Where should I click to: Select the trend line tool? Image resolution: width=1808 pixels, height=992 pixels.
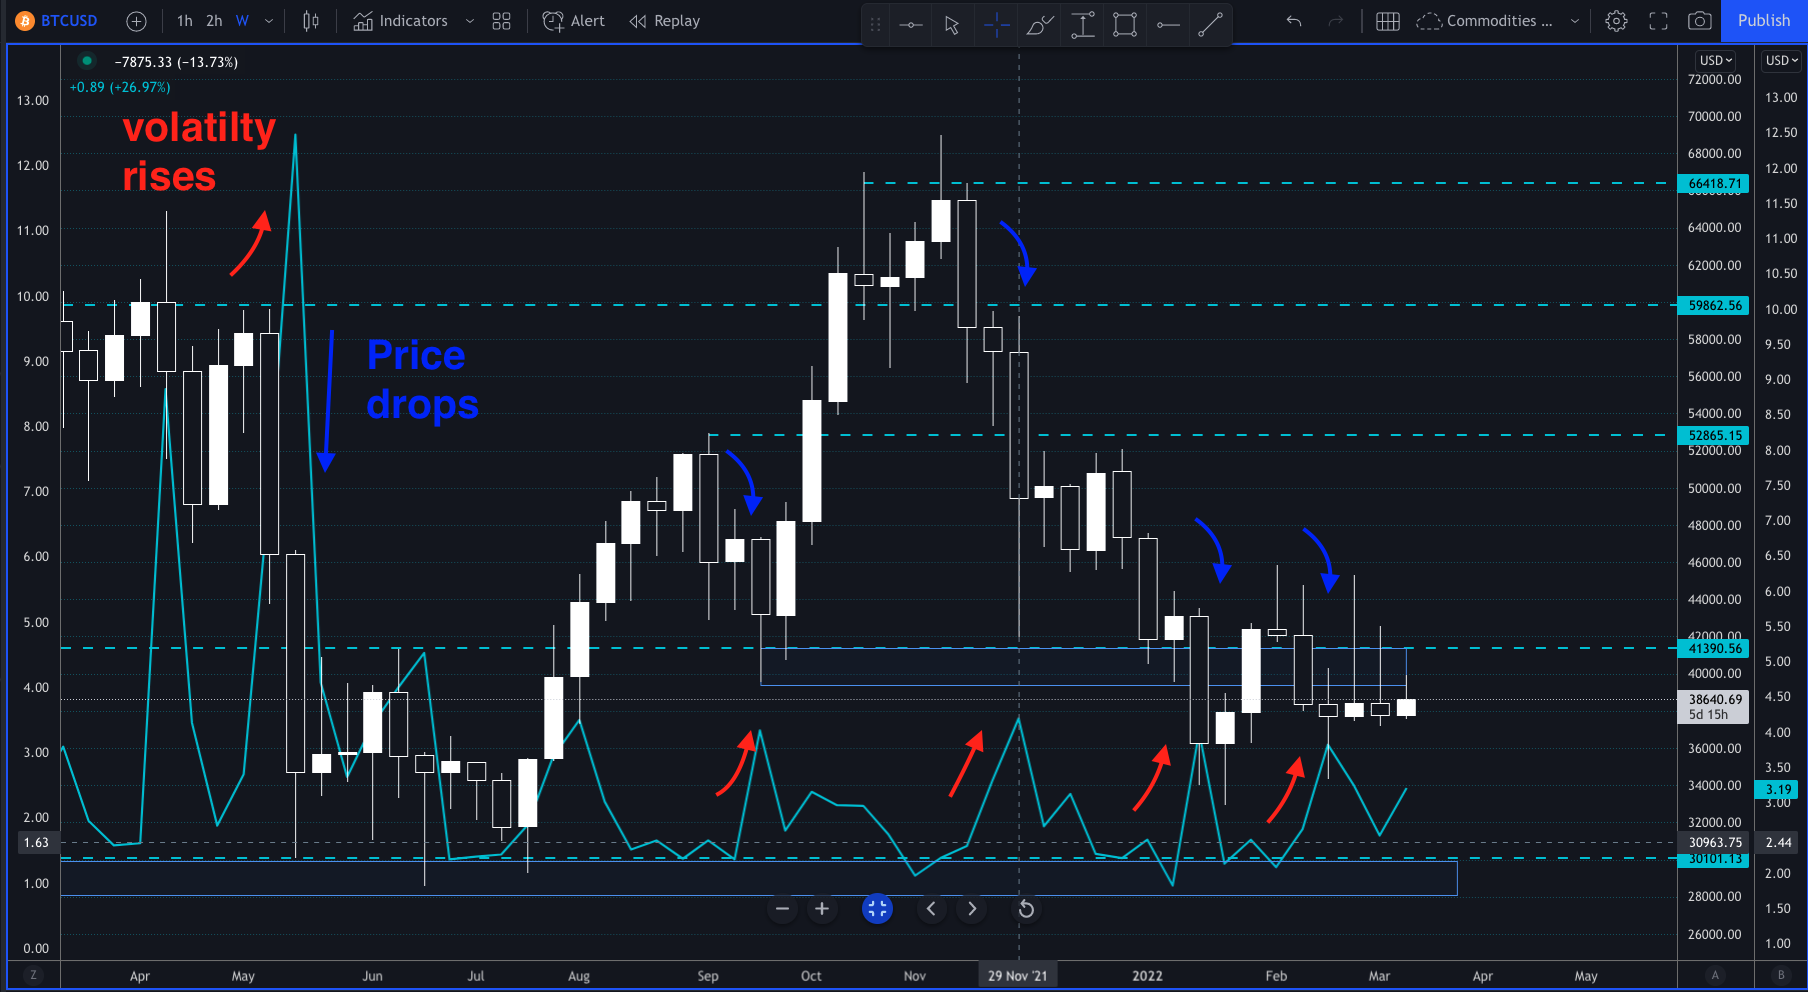click(x=1210, y=24)
